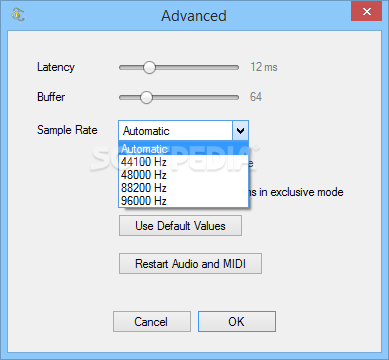Screen dimensions: 389x360
Task: Choose 96000 Hz sample rate
Action: click(183, 201)
